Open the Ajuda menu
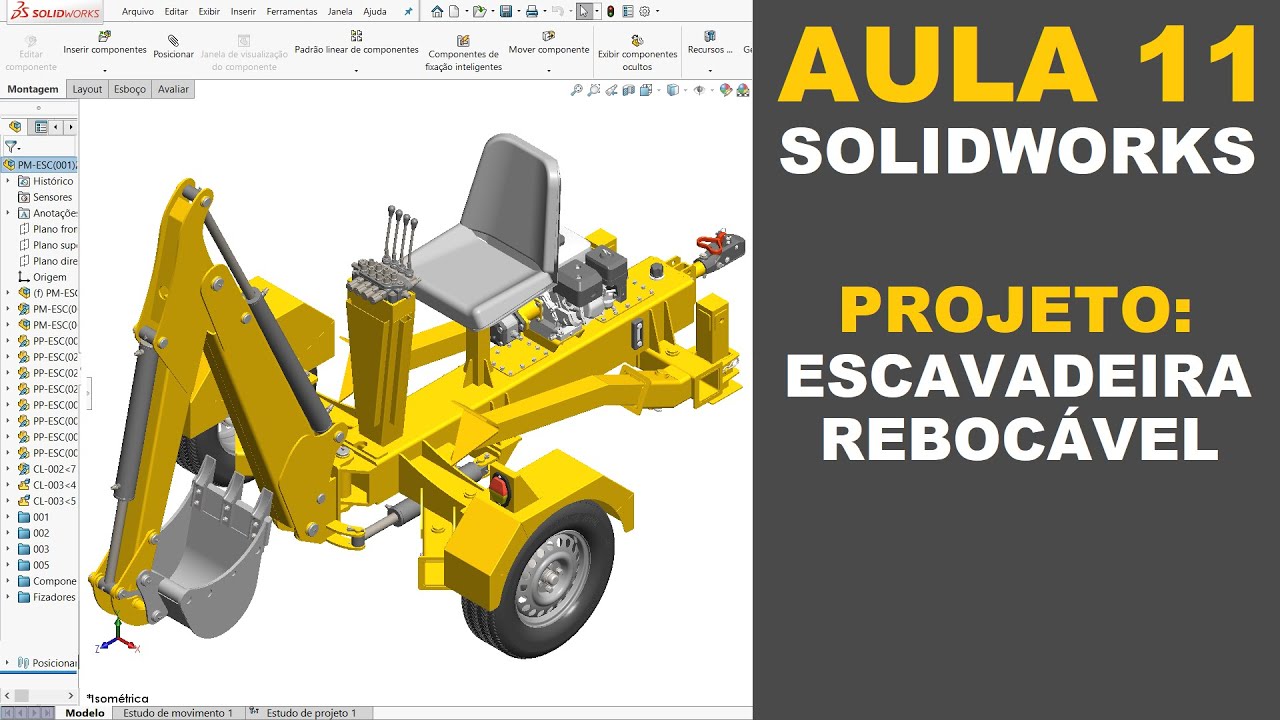1280x720 pixels. [x=375, y=12]
